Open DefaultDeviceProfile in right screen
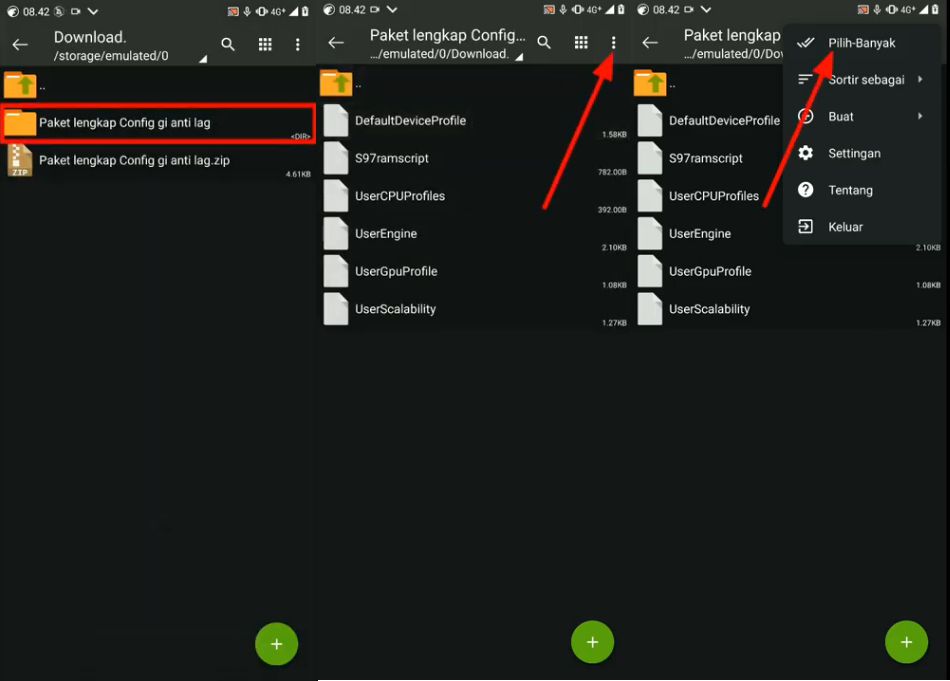The height and width of the screenshot is (681, 950). coord(709,121)
